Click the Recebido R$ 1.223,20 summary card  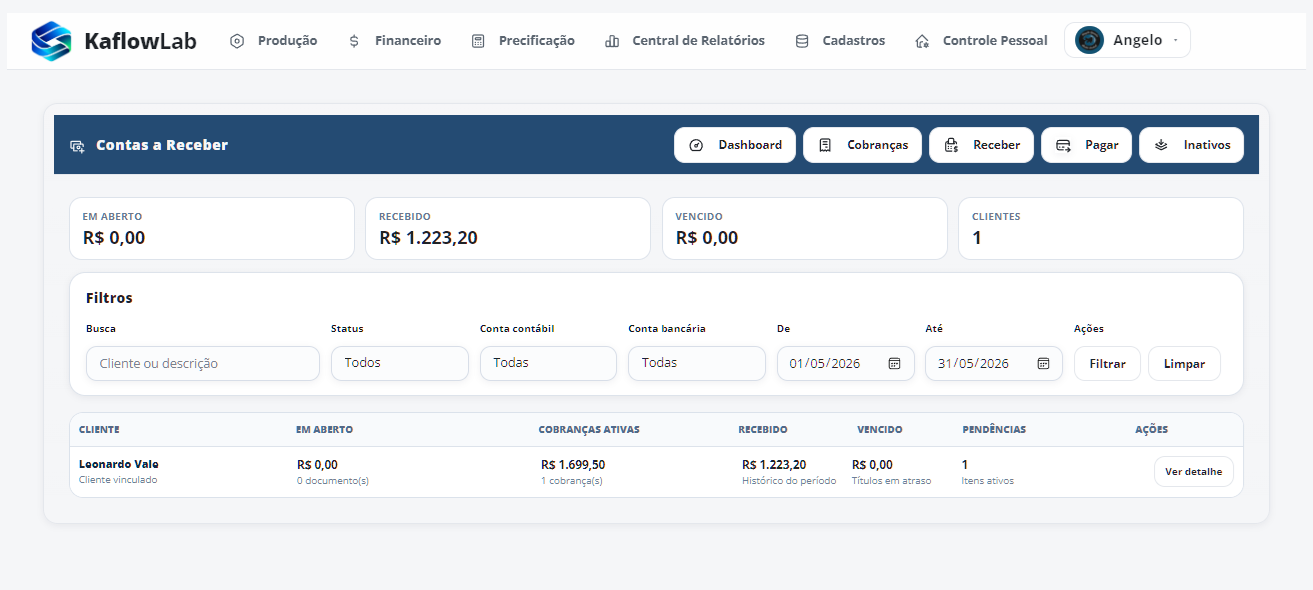[x=508, y=229]
